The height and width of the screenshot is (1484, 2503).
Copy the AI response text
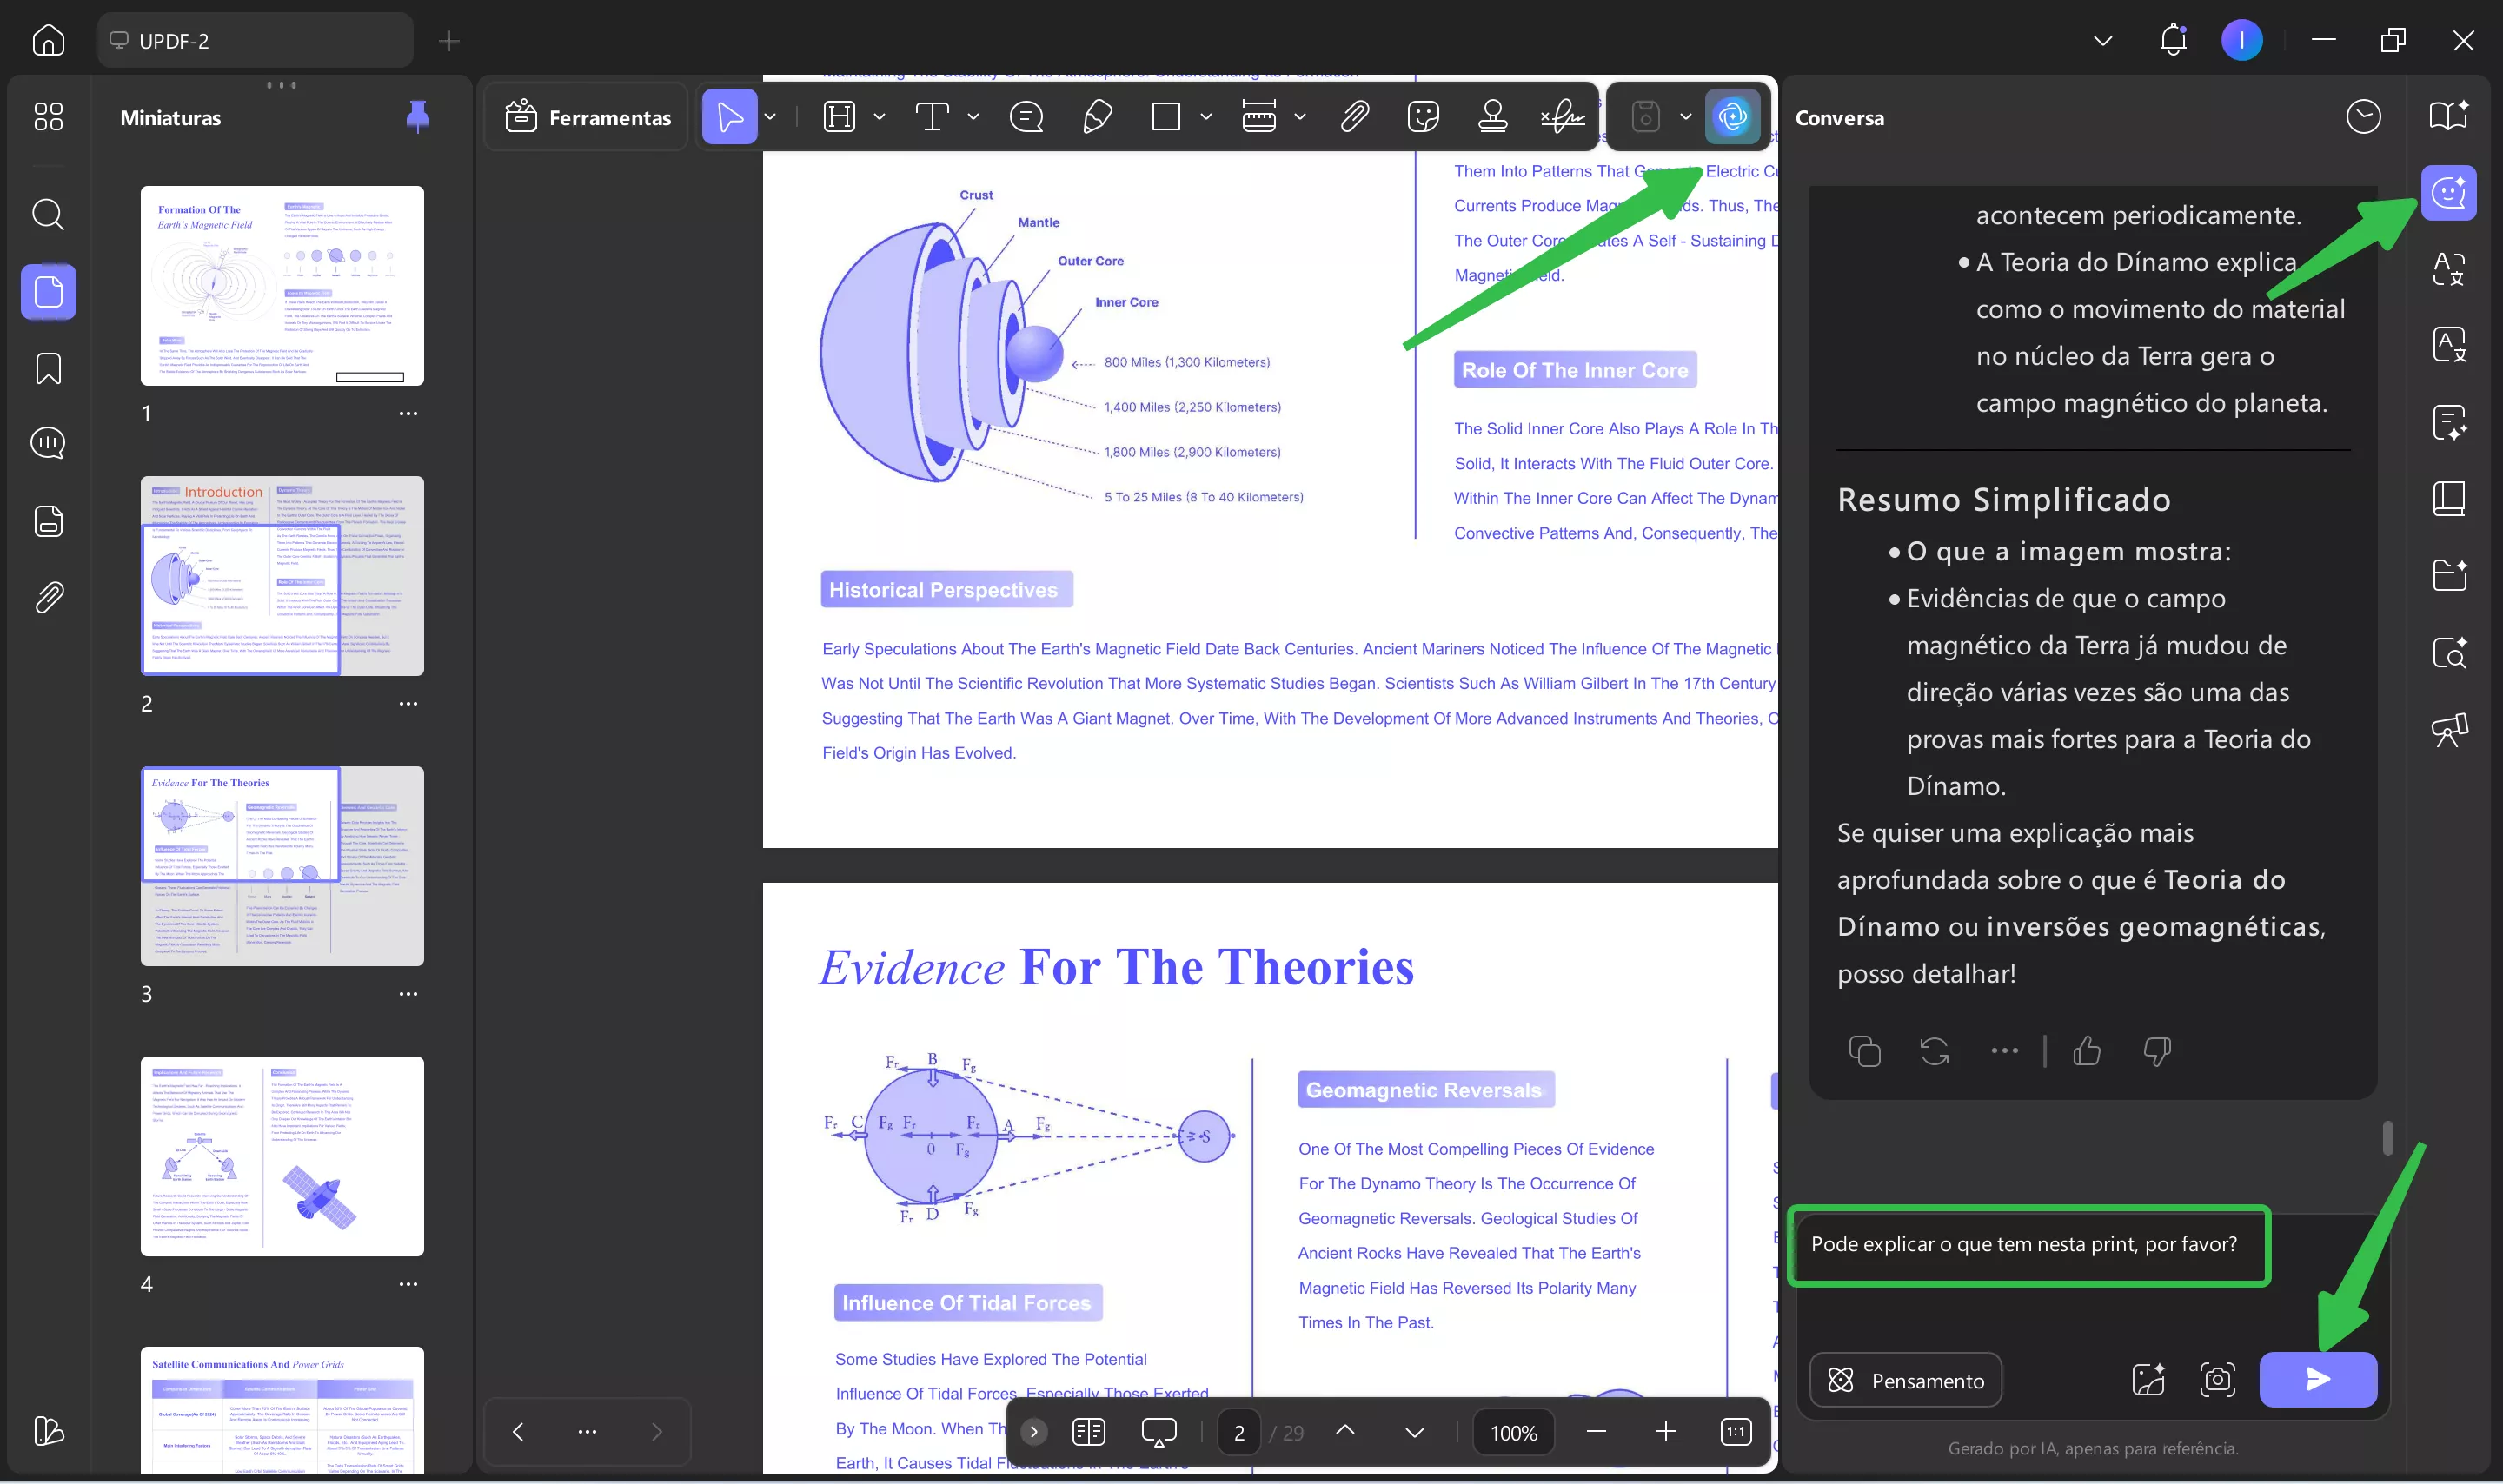[1864, 1051]
